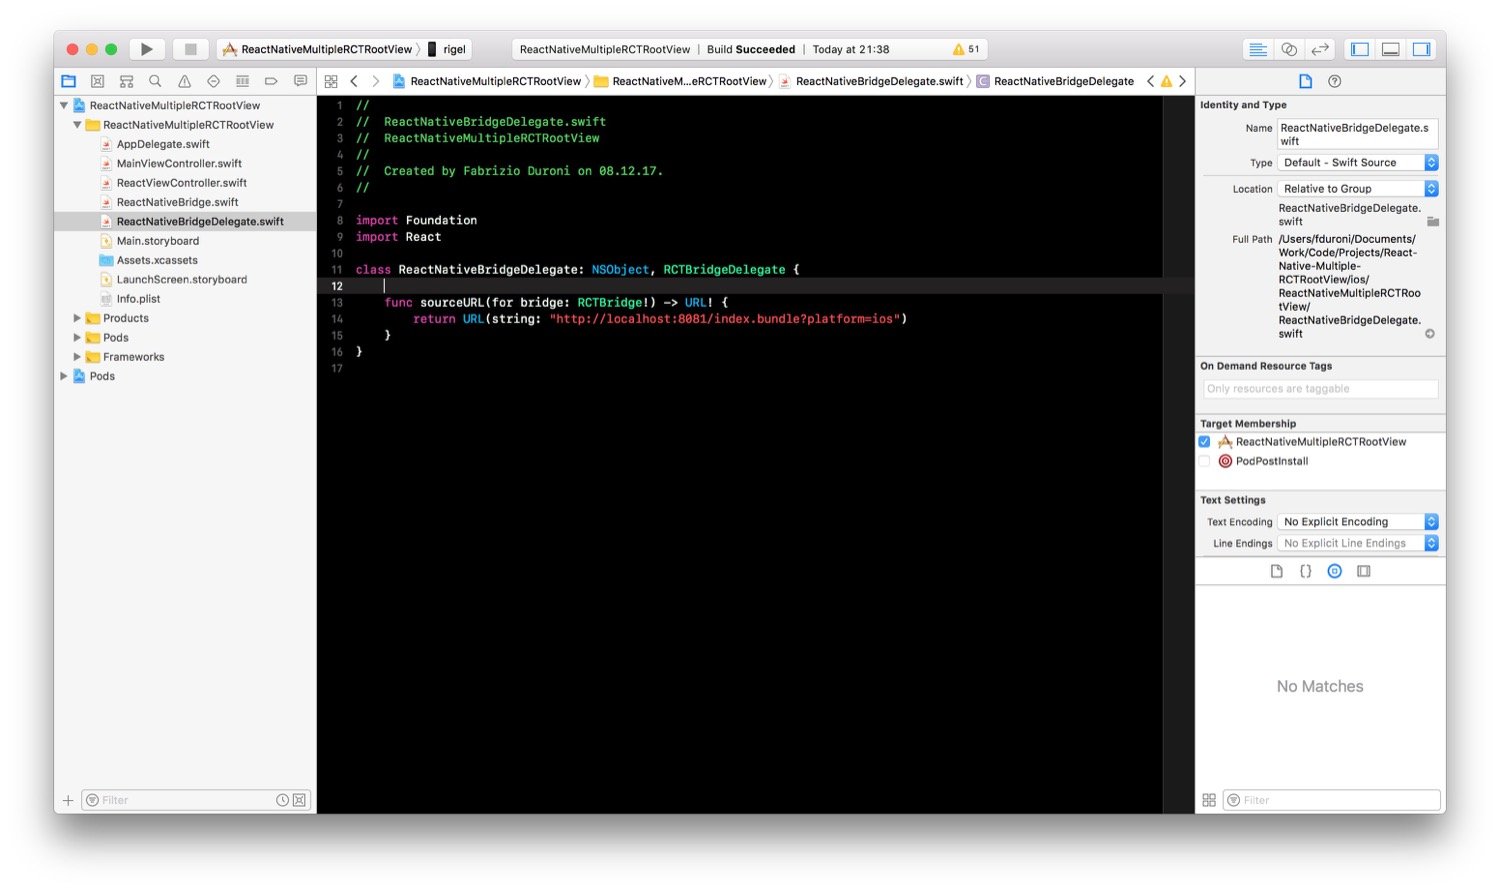Open the Report navigator
This screenshot has height=891, width=1500.
click(300, 81)
